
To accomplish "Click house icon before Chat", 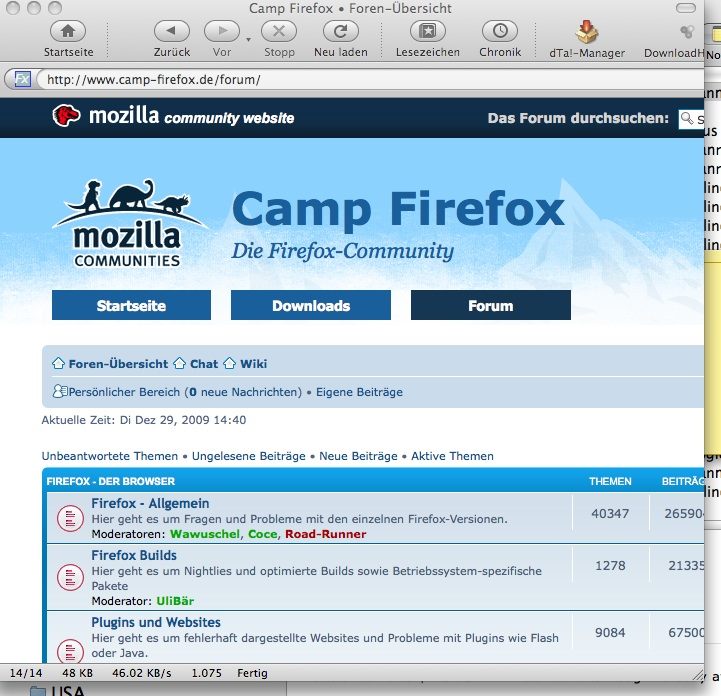I will (x=179, y=363).
